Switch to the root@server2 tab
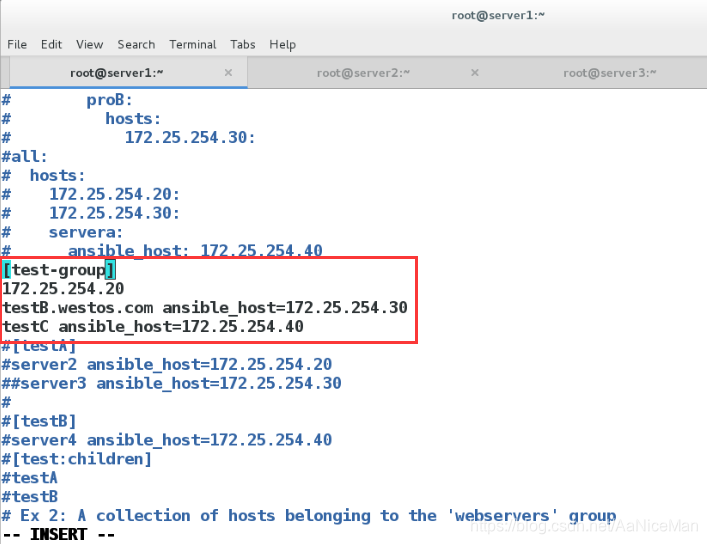 click(x=363, y=73)
